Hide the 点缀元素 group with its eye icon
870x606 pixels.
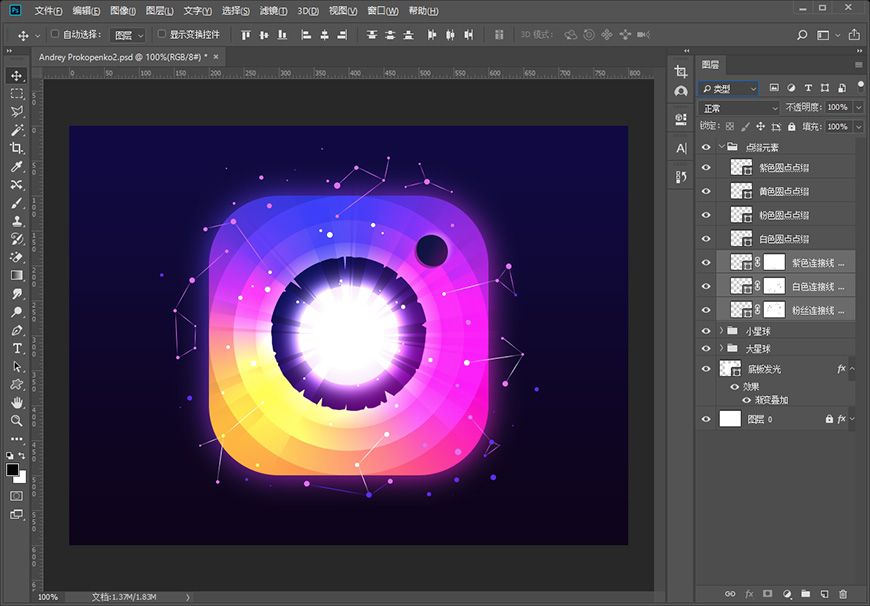[x=706, y=147]
